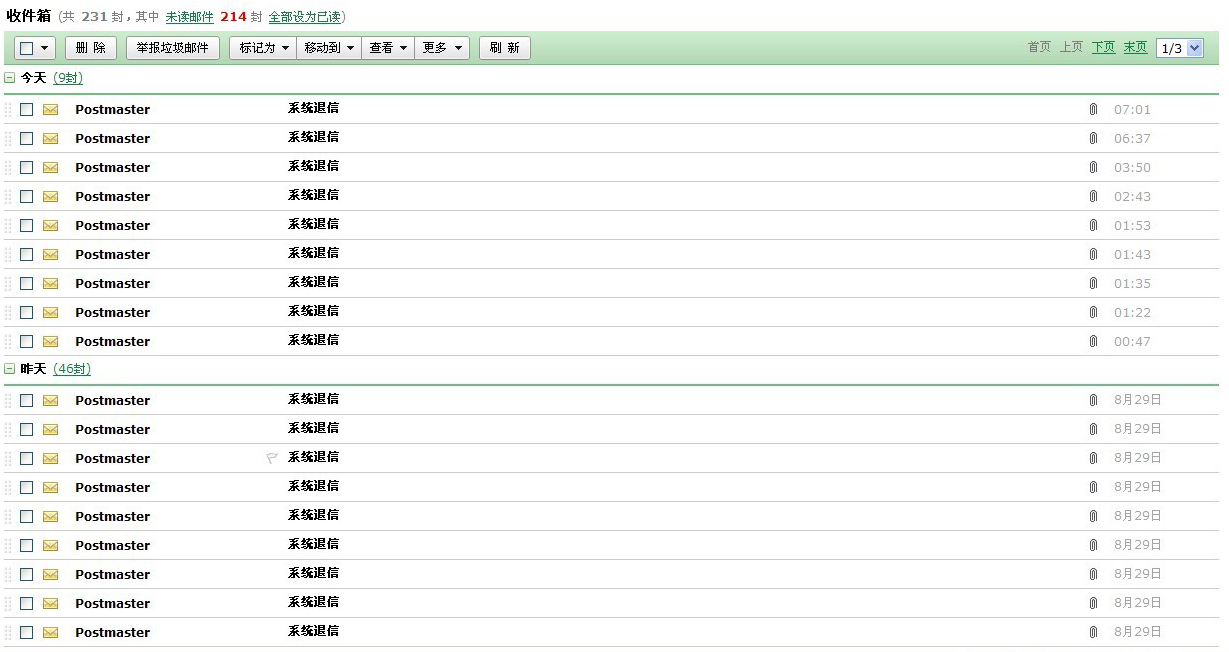Click the 删除 button

pos(91,48)
